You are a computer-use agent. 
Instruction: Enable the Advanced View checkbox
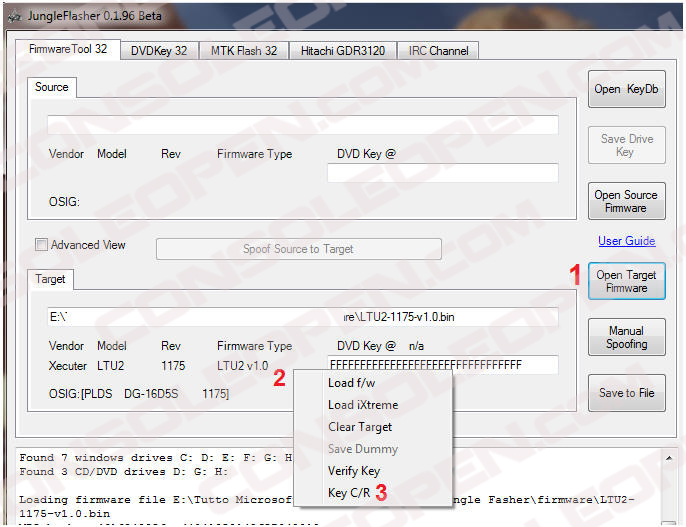point(42,244)
